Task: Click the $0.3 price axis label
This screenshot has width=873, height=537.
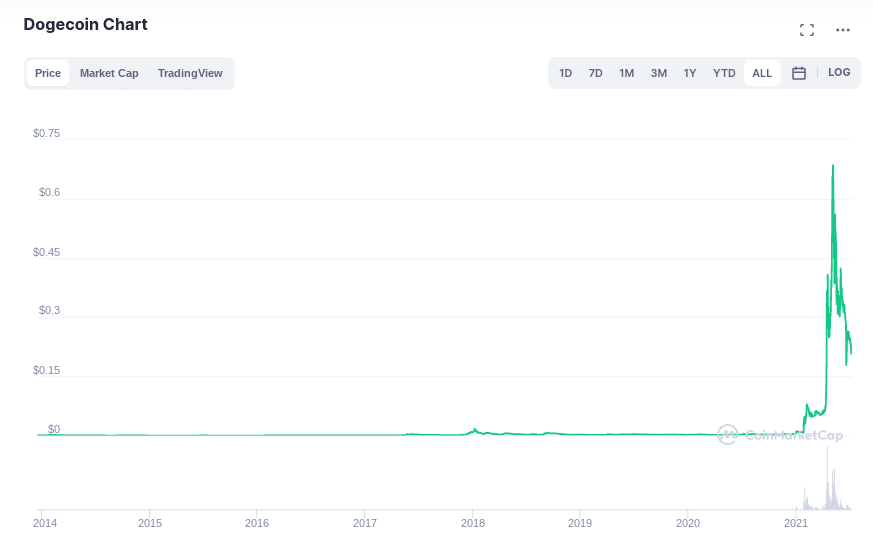Action: tap(49, 311)
